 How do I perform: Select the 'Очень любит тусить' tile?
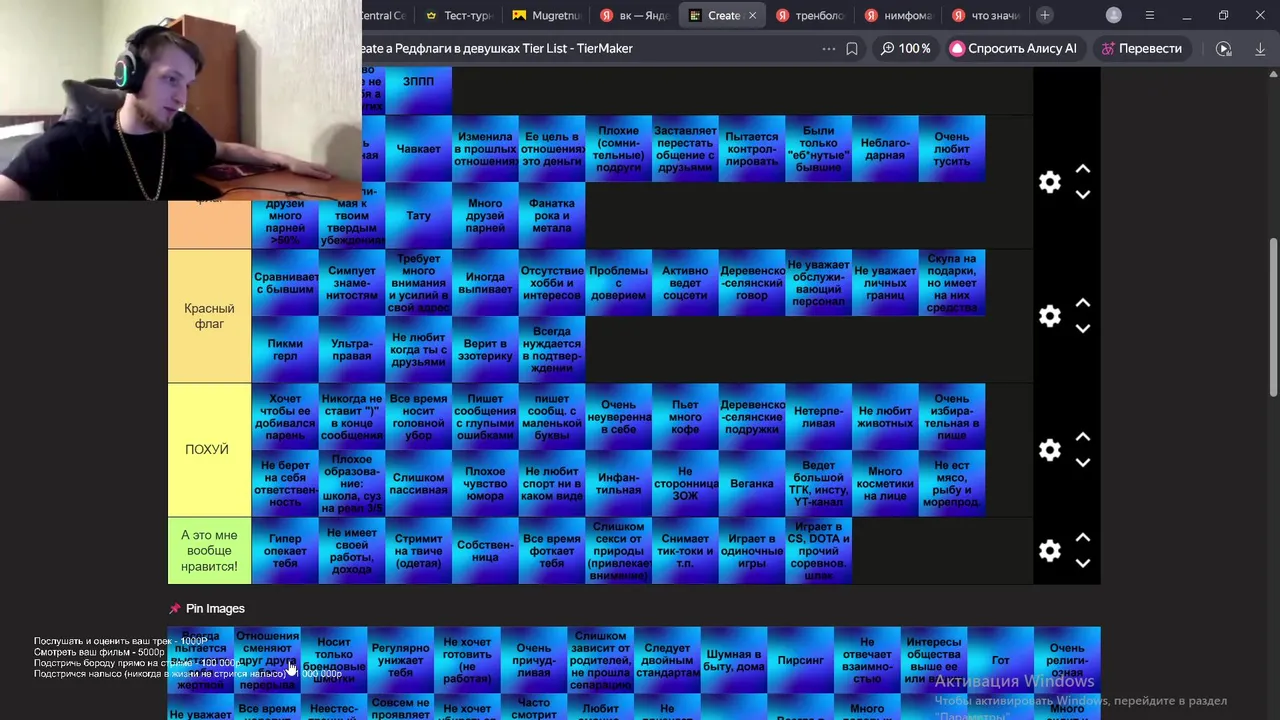tap(952, 149)
